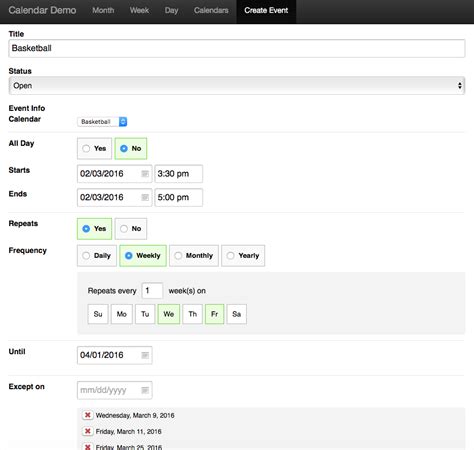The image size is (474, 450).
Task: Switch to the Month tab
Action: coord(103,10)
